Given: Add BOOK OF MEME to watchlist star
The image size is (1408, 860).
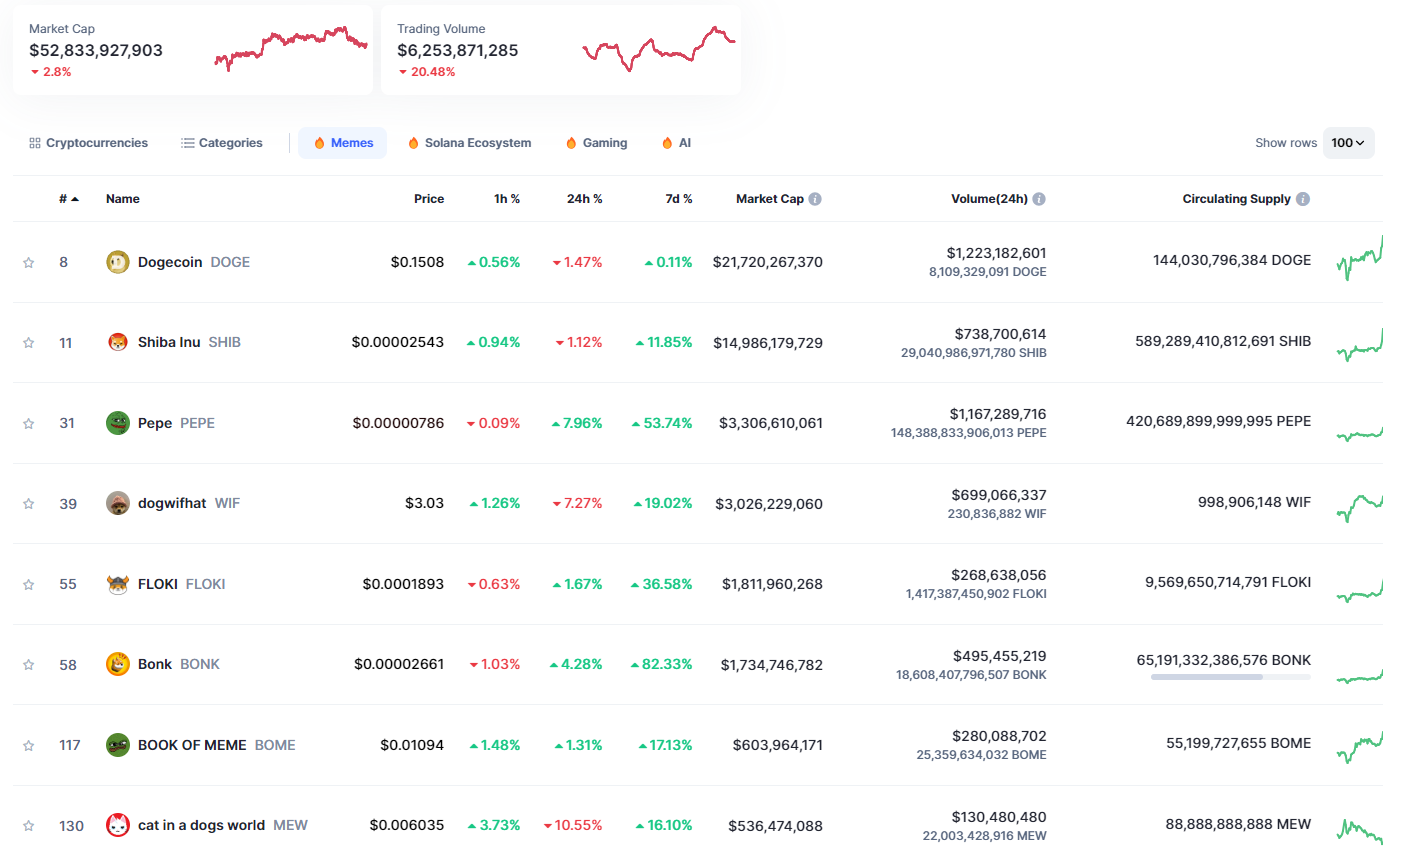Looking at the screenshot, I should click(x=29, y=746).
